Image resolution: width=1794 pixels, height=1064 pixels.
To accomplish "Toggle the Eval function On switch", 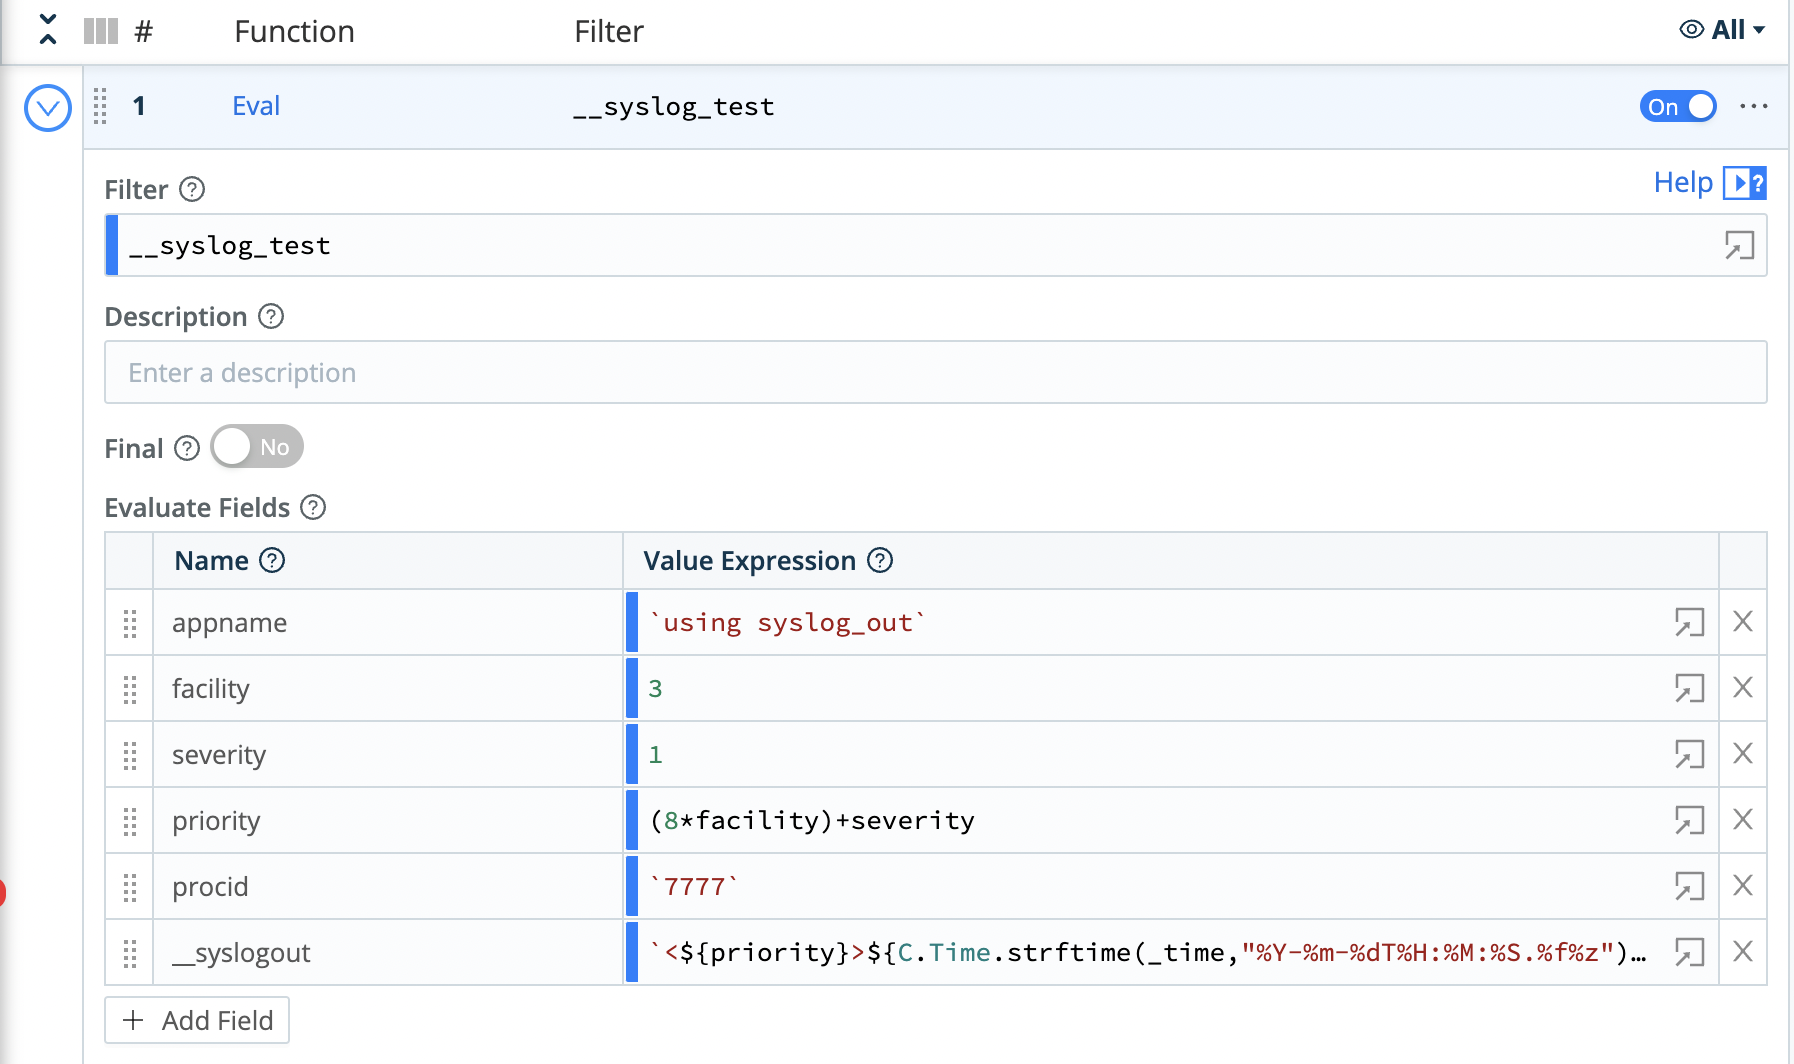I will (1678, 106).
